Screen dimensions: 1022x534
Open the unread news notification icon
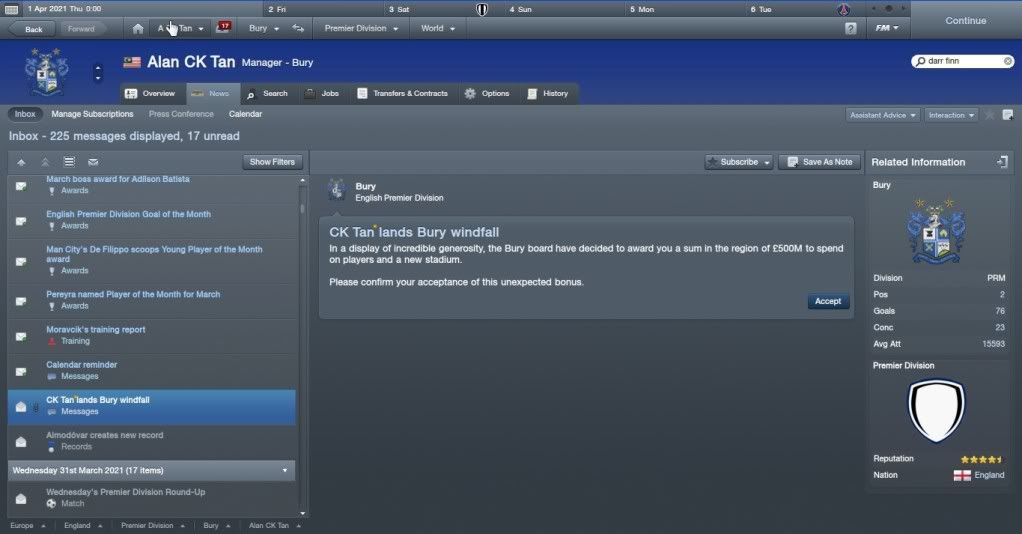point(223,27)
